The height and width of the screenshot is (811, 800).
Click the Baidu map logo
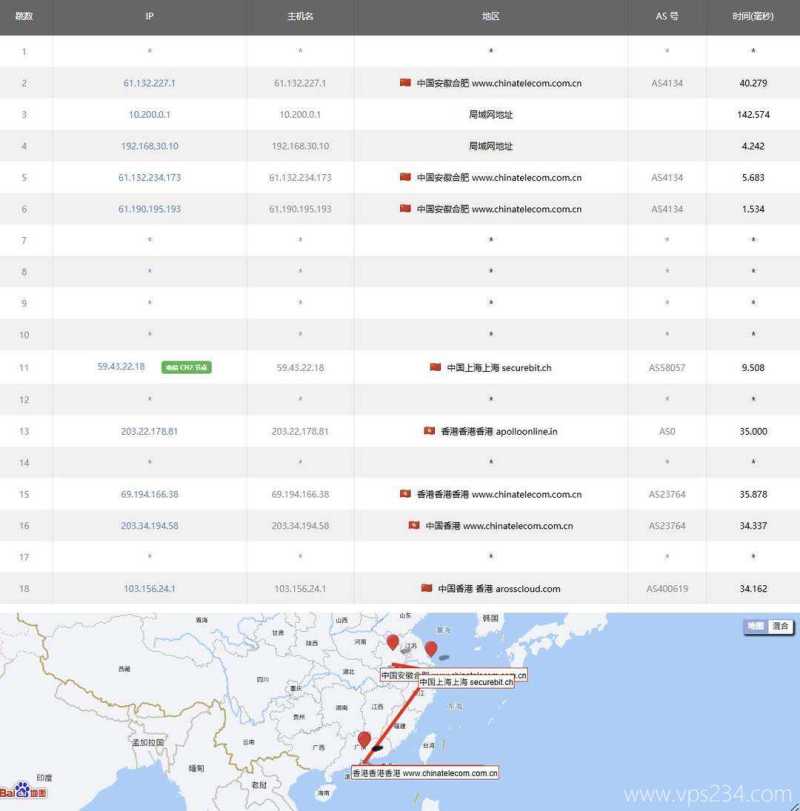22,792
